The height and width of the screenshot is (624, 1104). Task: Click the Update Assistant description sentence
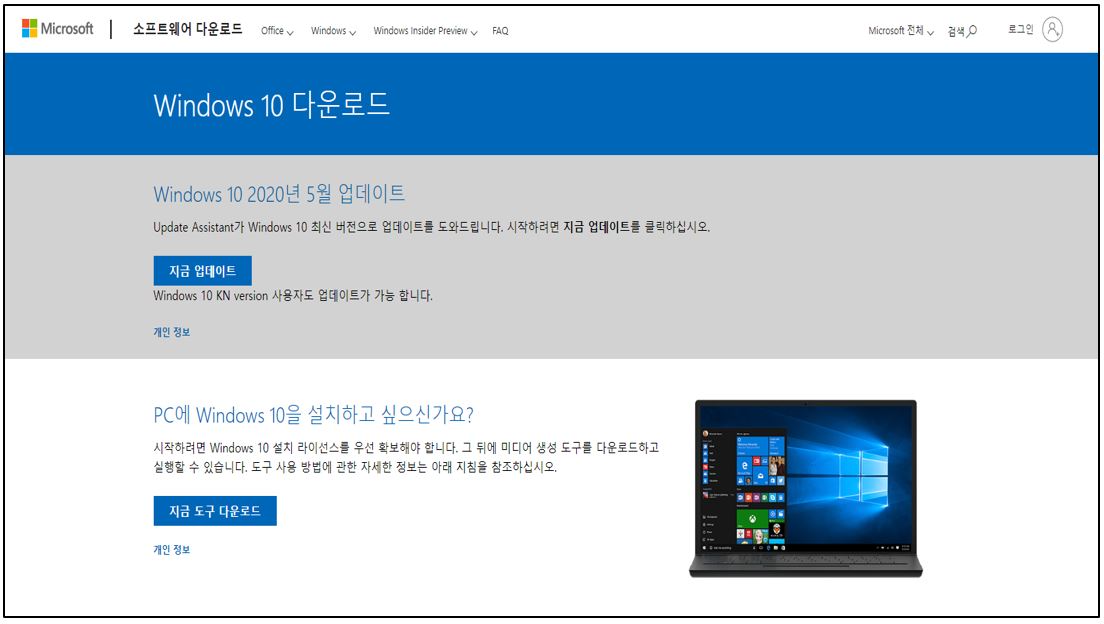432,227
